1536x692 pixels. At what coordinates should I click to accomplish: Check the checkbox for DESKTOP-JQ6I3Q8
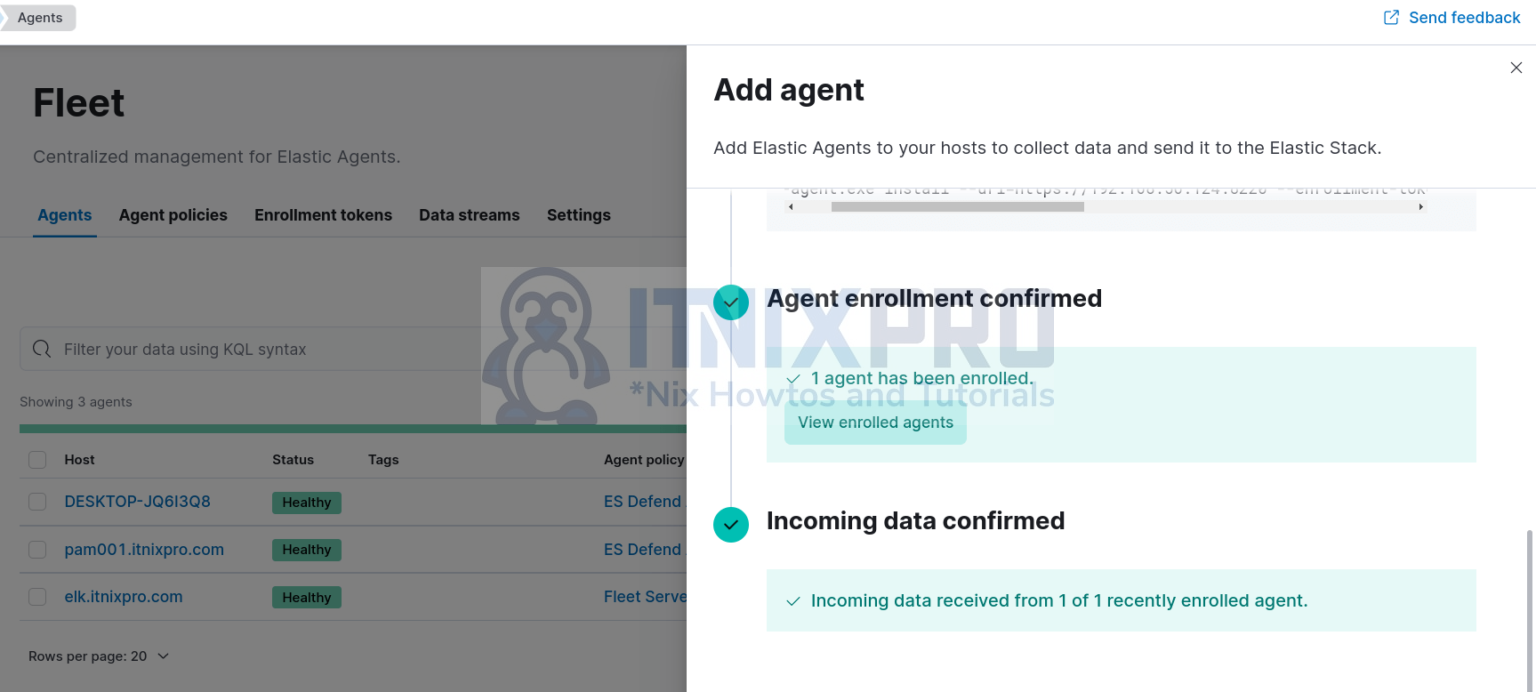(x=37, y=501)
